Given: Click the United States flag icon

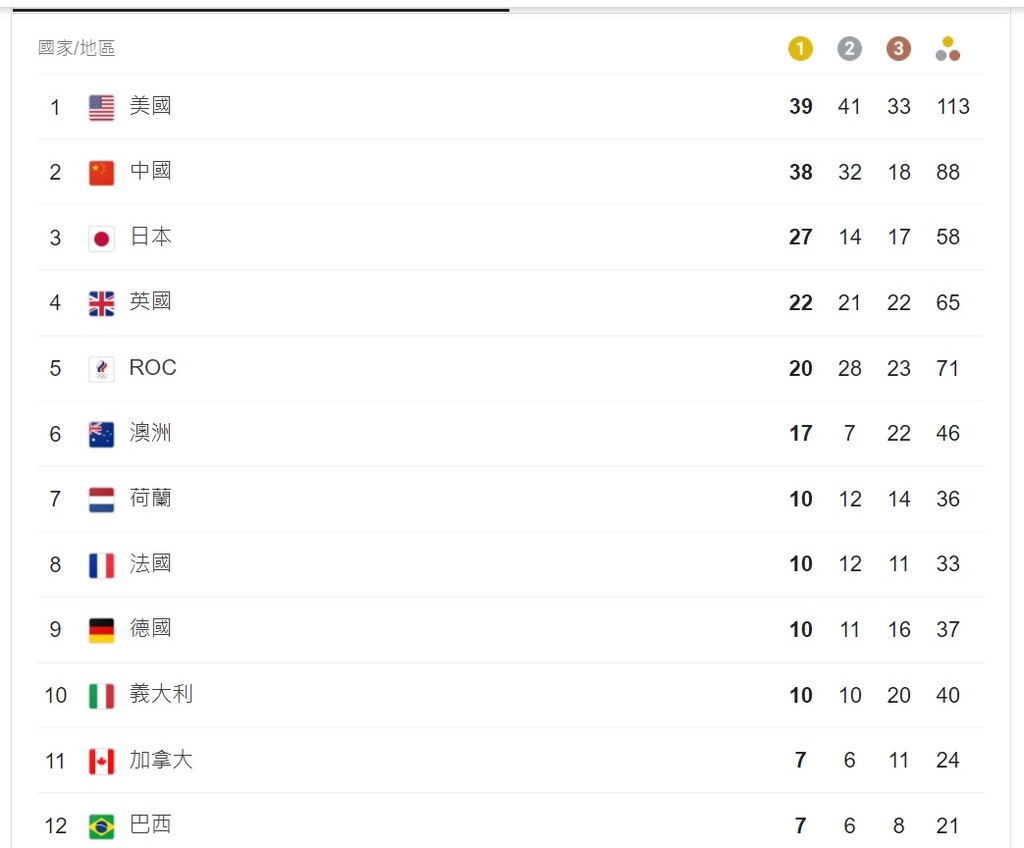Looking at the screenshot, I should click(101, 107).
